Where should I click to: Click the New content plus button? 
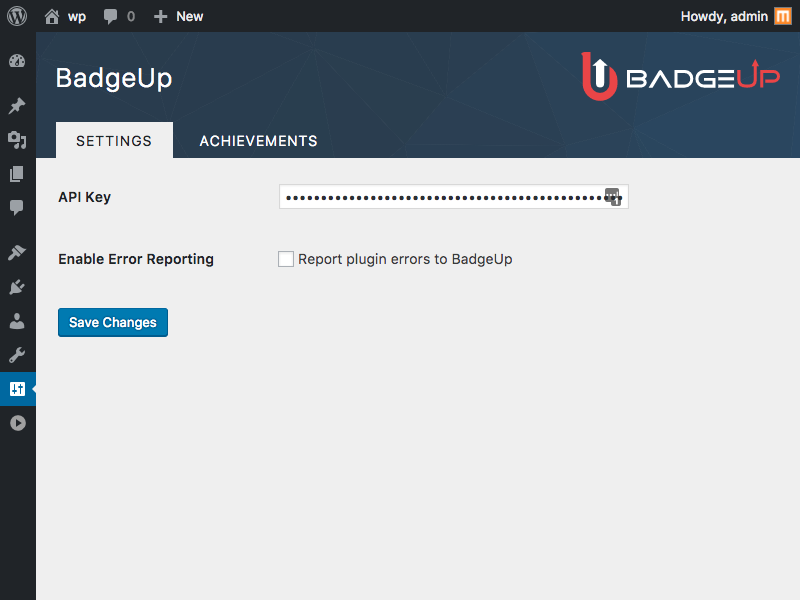click(160, 16)
